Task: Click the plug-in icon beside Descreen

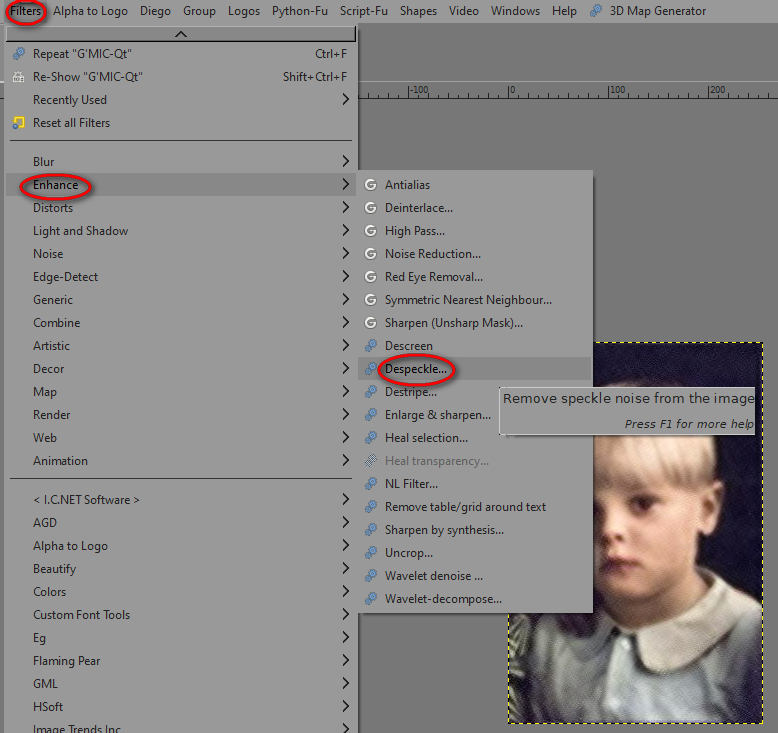Action: pyautogui.click(x=371, y=346)
